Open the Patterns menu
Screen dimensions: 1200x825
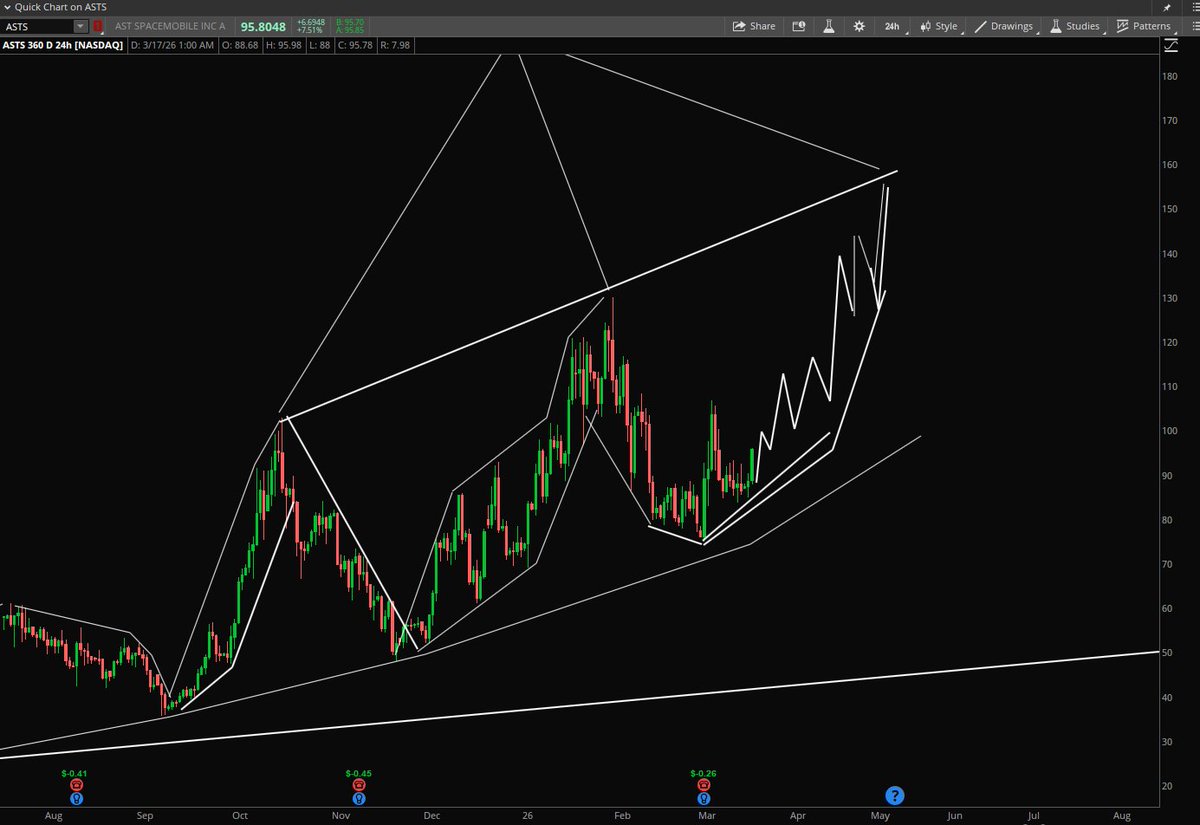(x=1144, y=26)
